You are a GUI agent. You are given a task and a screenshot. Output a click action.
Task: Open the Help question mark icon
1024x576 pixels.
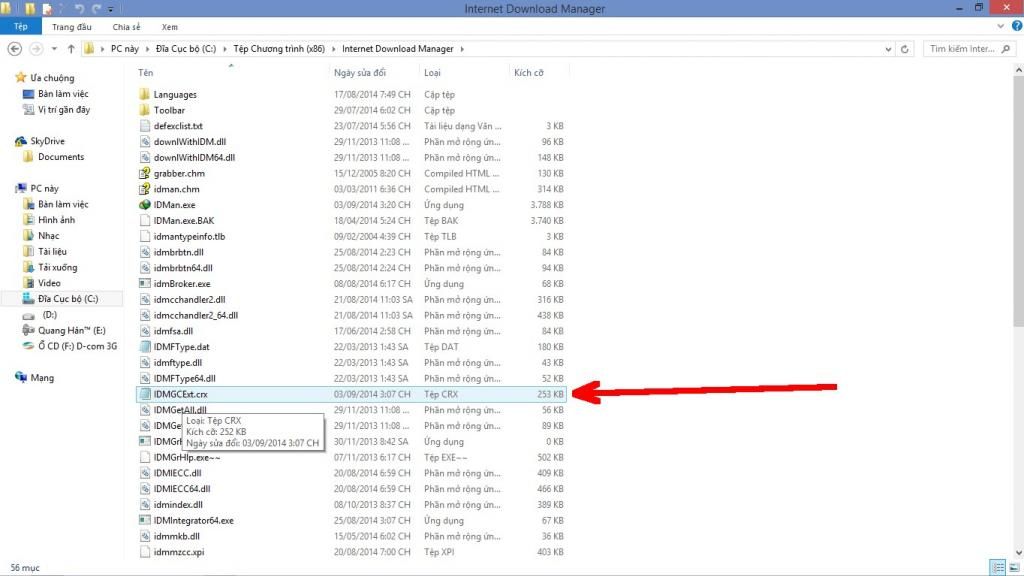1017,26
